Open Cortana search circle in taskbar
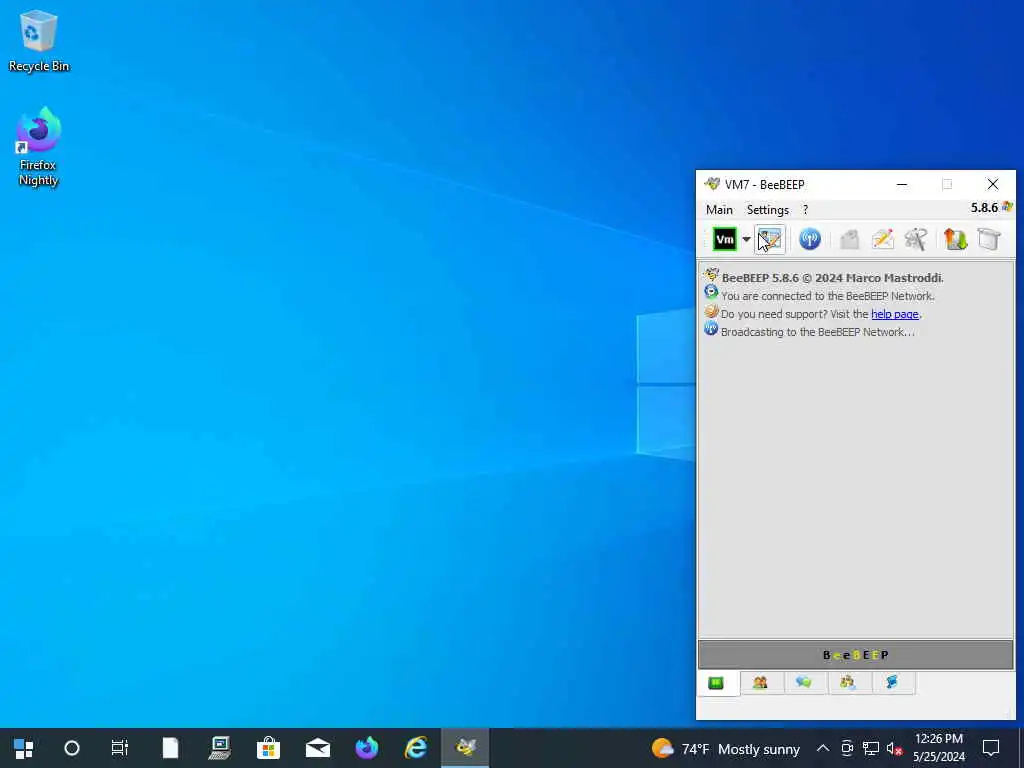 click(x=72, y=748)
